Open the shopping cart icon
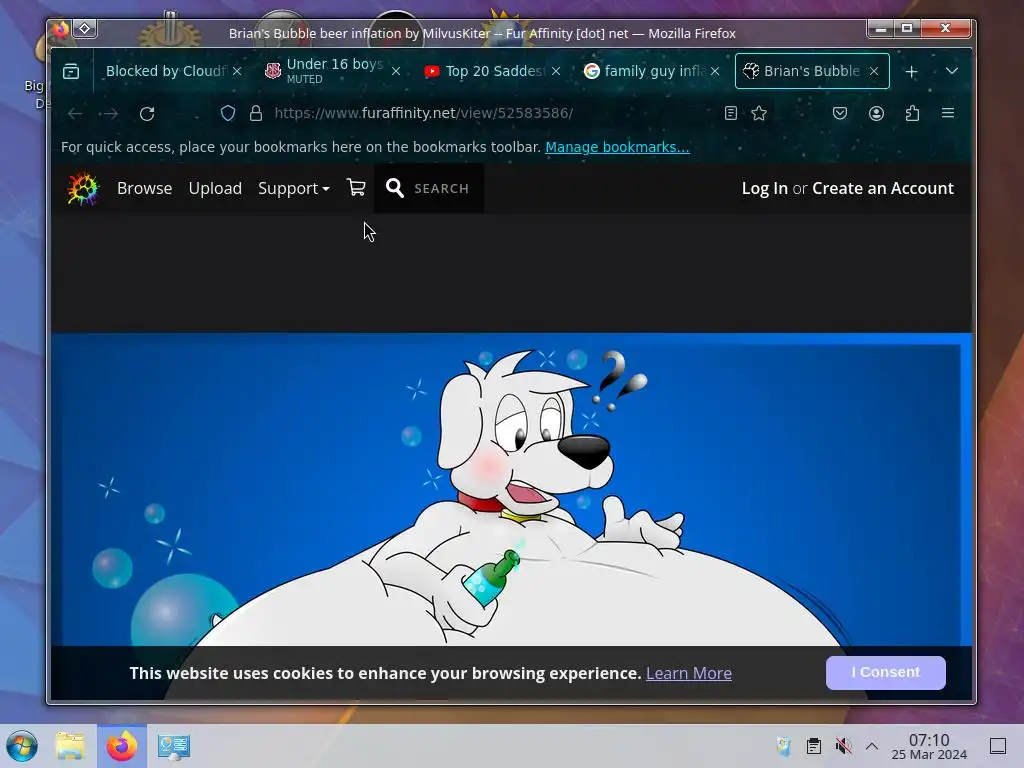The height and width of the screenshot is (768, 1024). (356, 188)
